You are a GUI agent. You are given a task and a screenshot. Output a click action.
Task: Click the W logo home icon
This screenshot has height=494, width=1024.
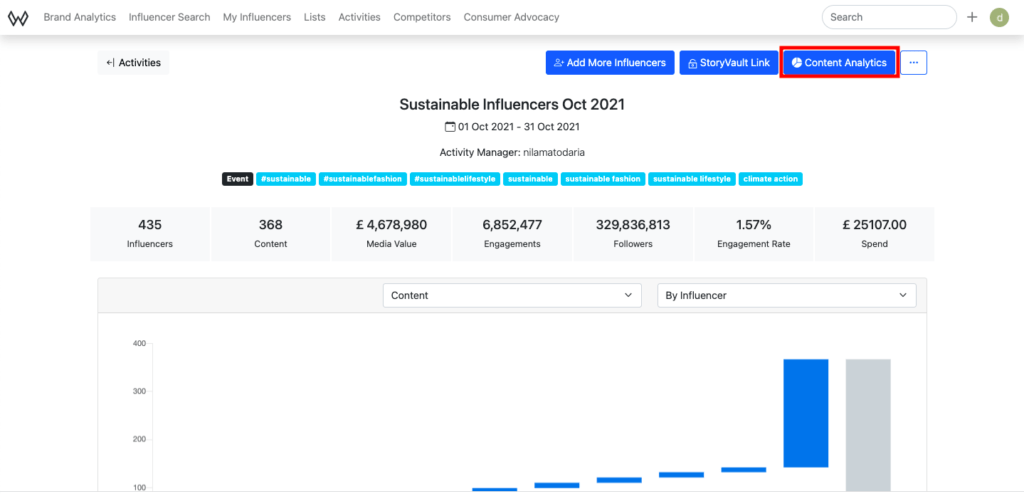pos(18,18)
